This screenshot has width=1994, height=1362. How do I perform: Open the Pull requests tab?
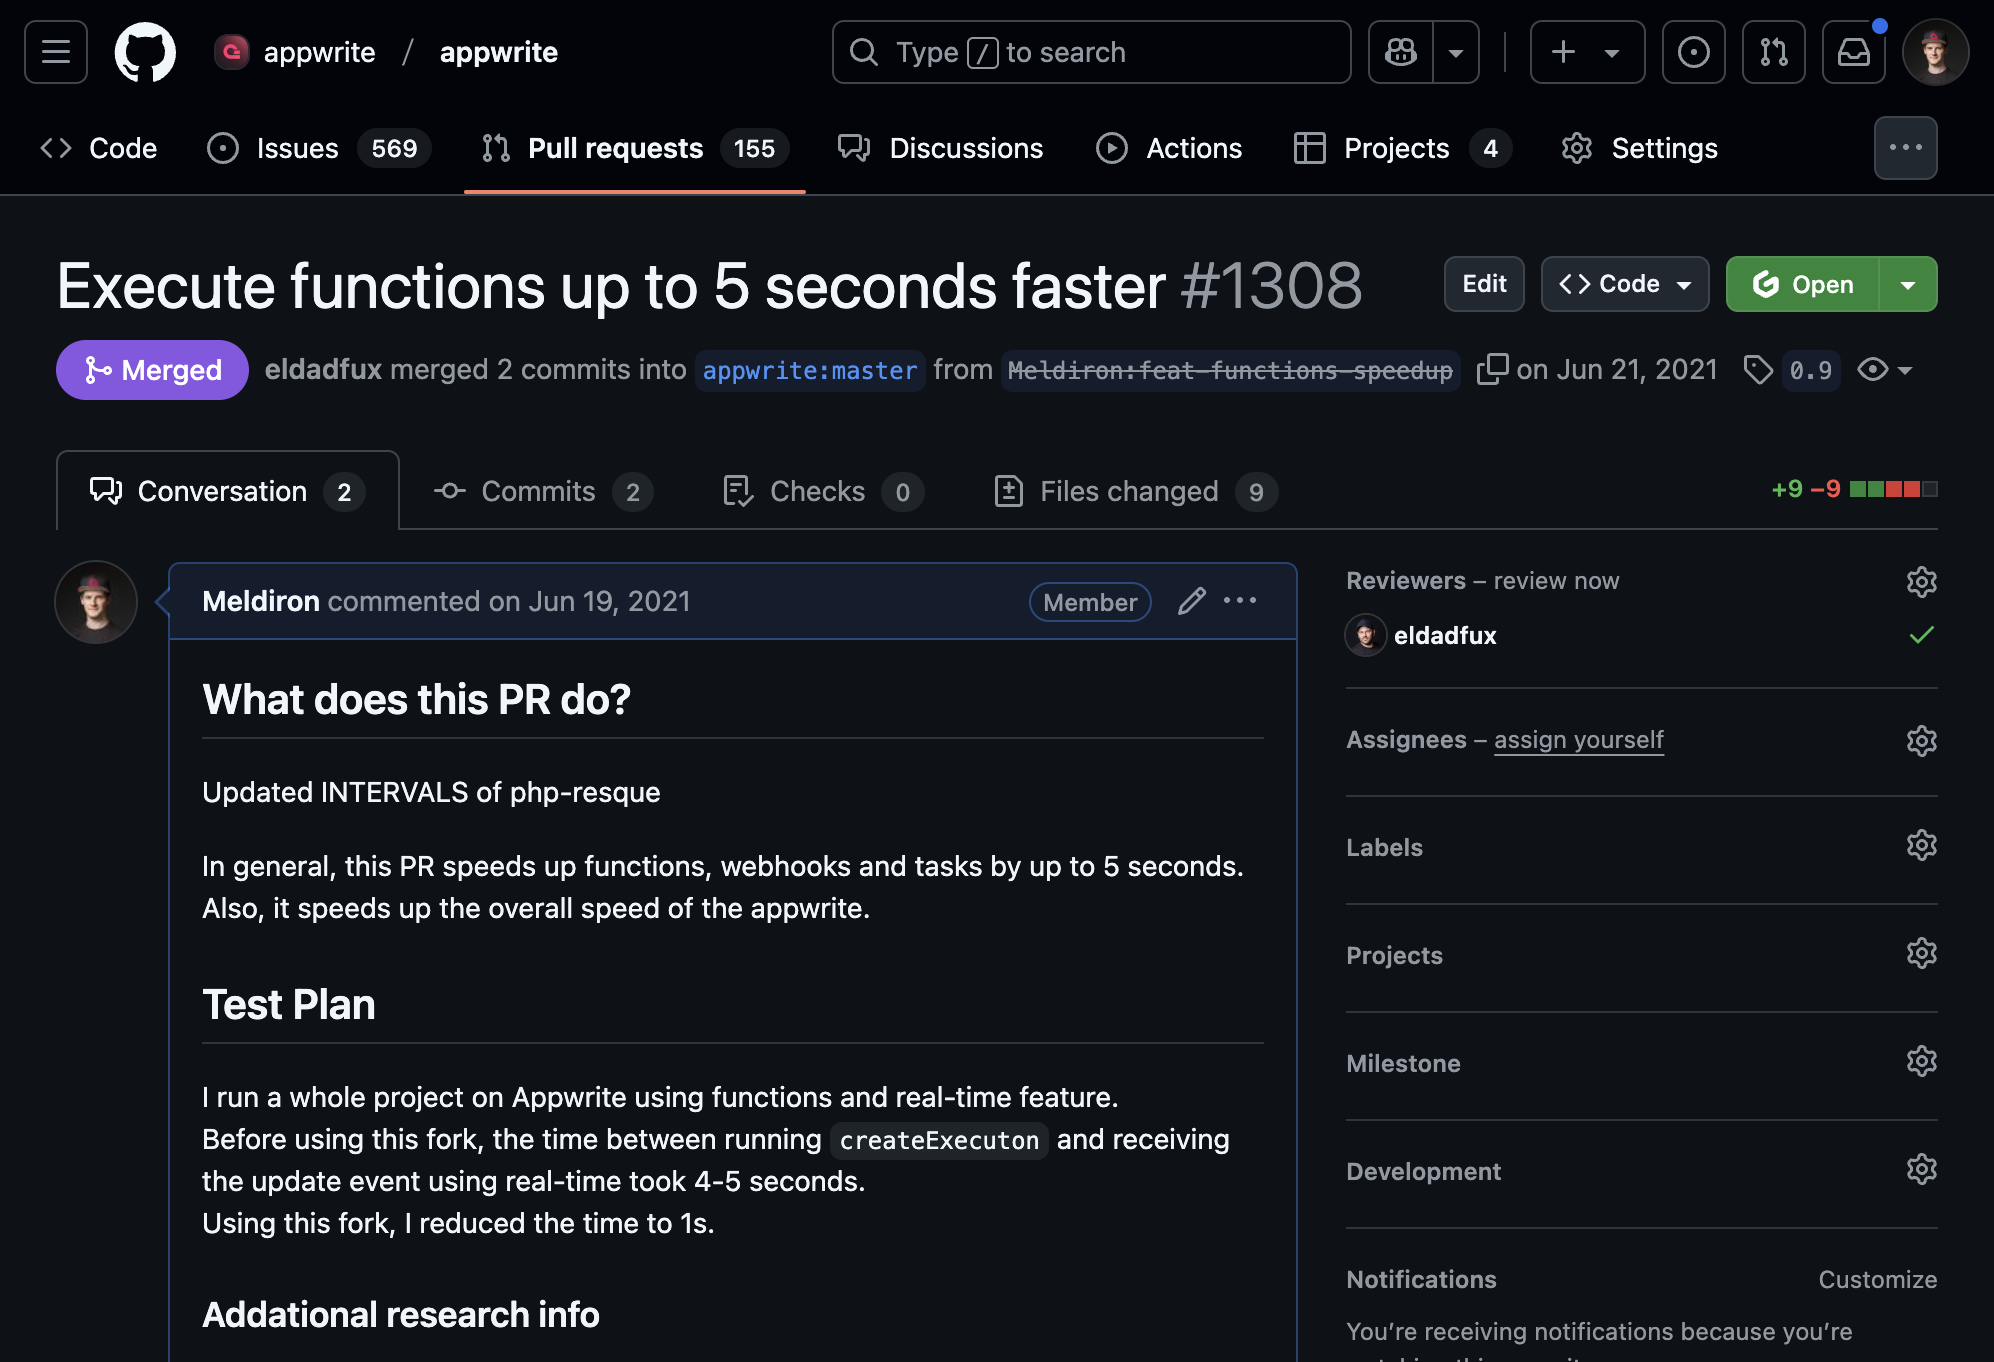(635, 148)
